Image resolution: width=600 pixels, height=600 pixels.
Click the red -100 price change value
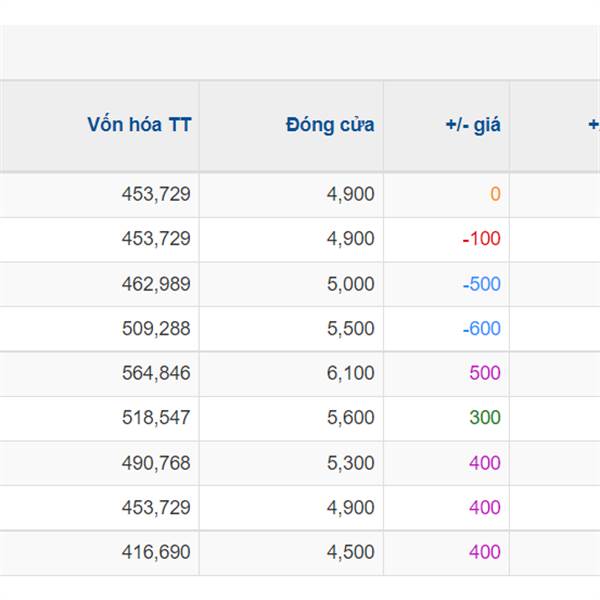click(481, 239)
